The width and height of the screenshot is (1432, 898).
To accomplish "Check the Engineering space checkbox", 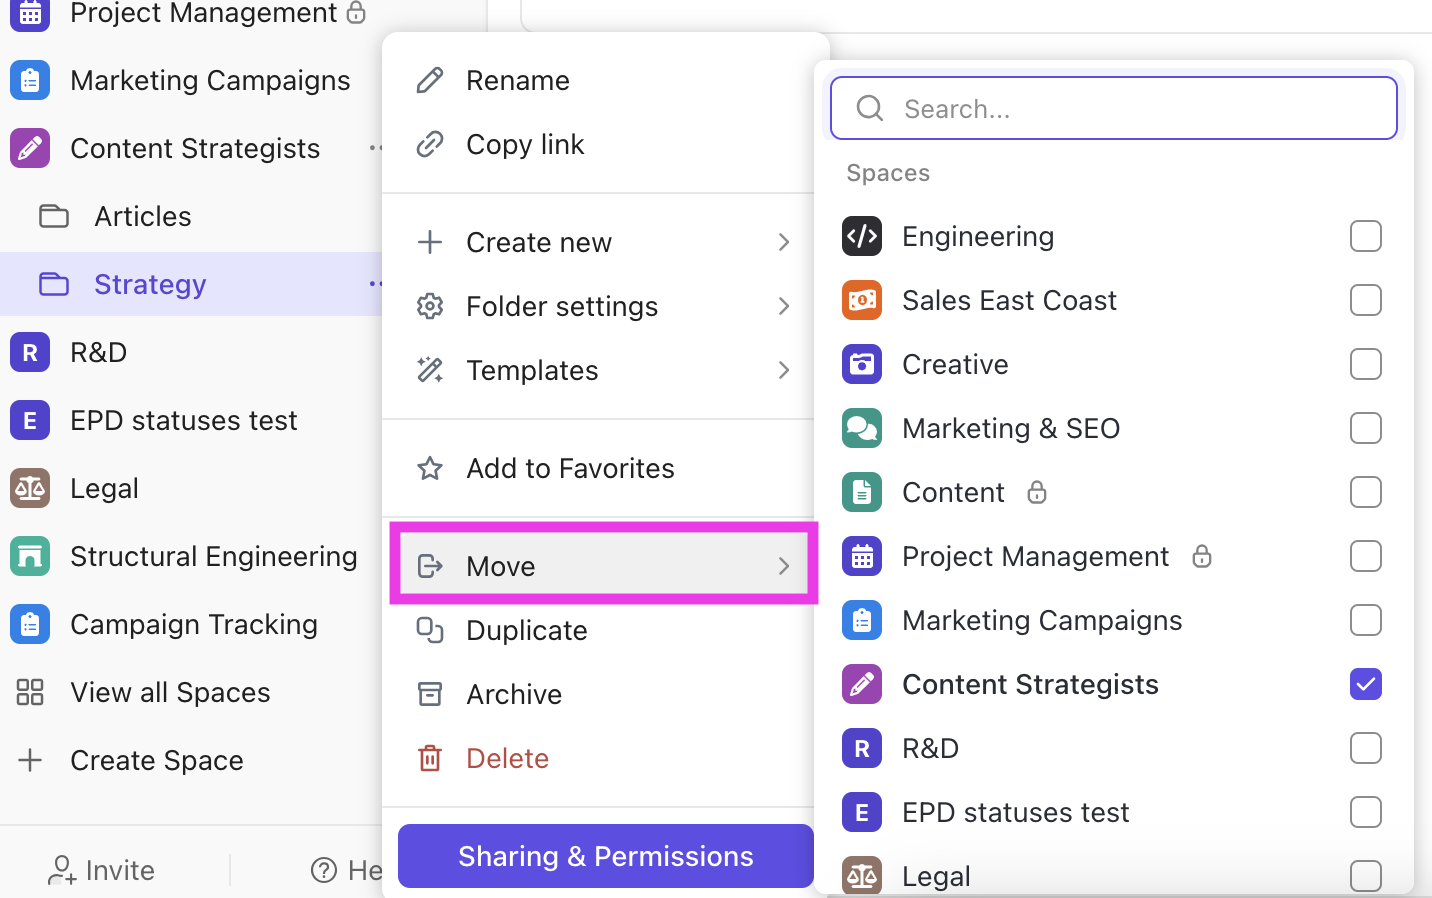I will pyautogui.click(x=1365, y=237).
